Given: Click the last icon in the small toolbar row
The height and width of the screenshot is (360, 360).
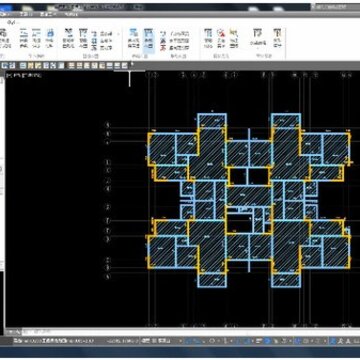Looking at the screenshot, I should [124, 66].
